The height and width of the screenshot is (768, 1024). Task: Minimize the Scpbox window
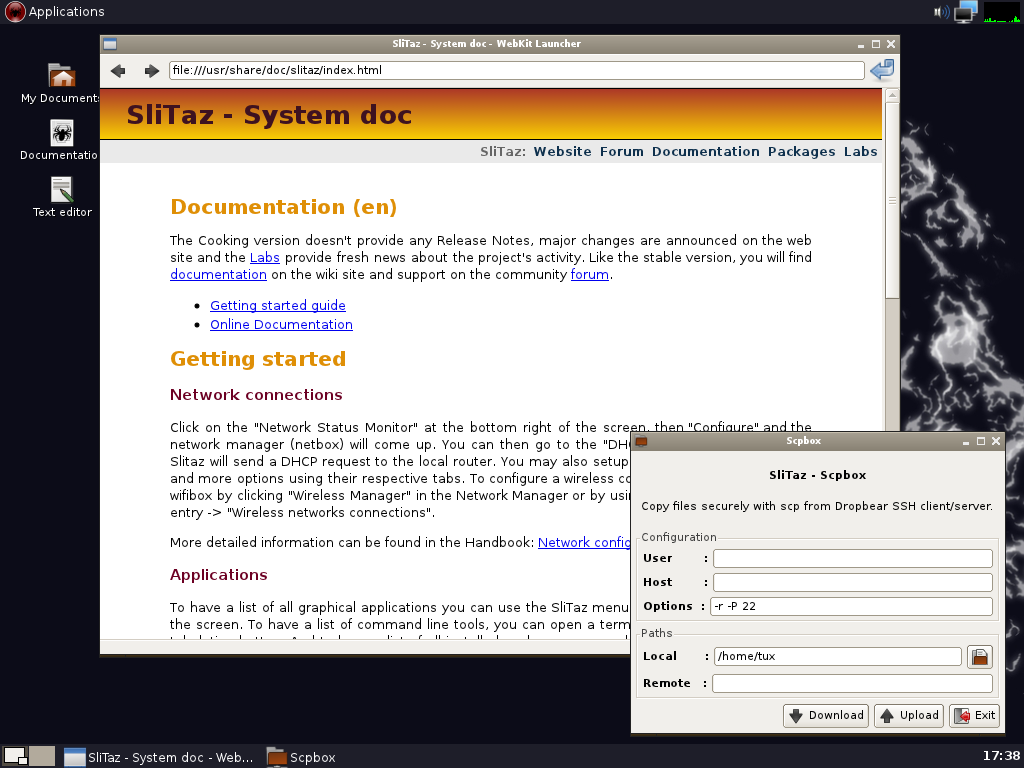pyautogui.click(x=966, y=442)
